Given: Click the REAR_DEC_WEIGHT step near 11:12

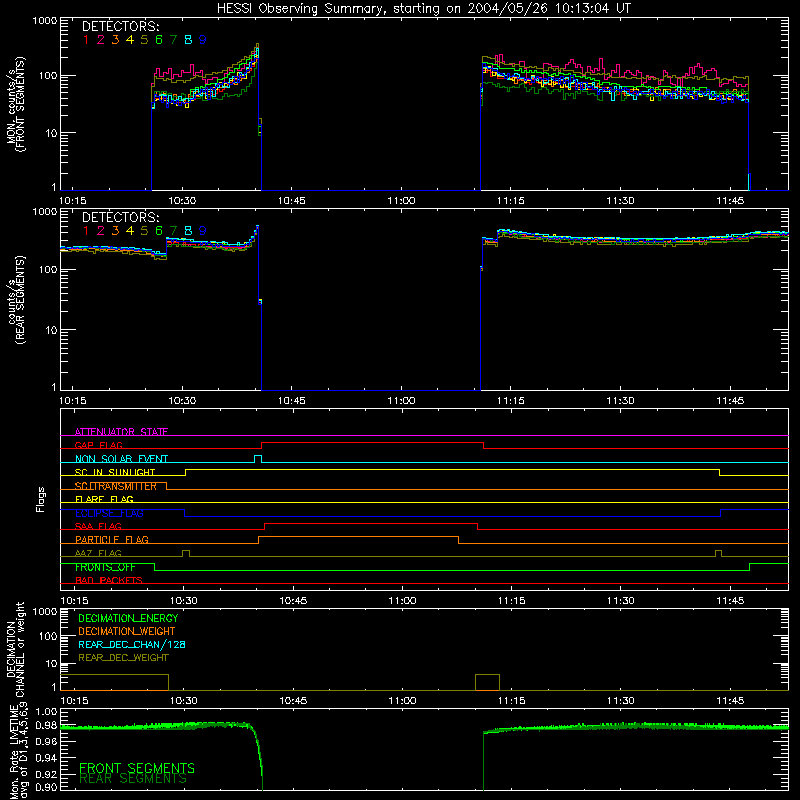Looking at the screenshot, I should point(487,675).
